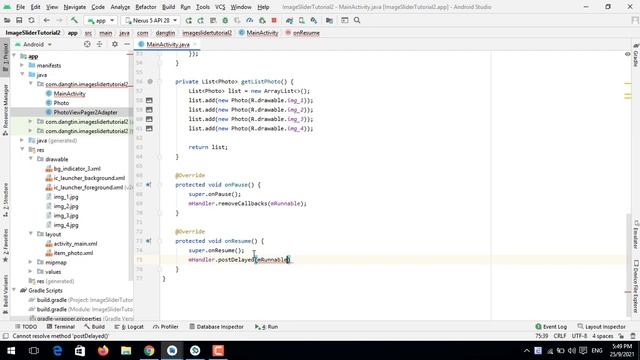The width and height of the screenshot is (640, 360).
Task: Click the Project Structure toolbar icon
Action: [329, 20]
